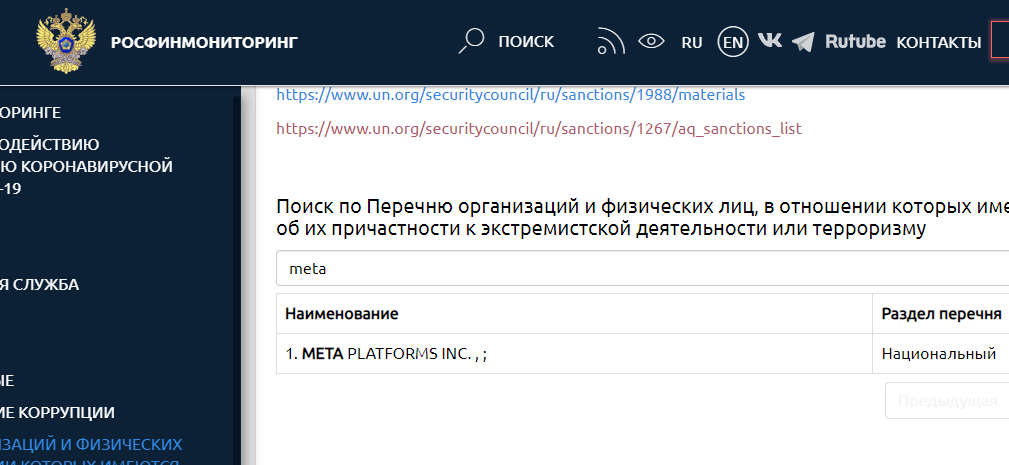This screenshot has width=1009, height=465.
Task: Toggle the visually impaired eye icon
Action: [x=652, y=41]
